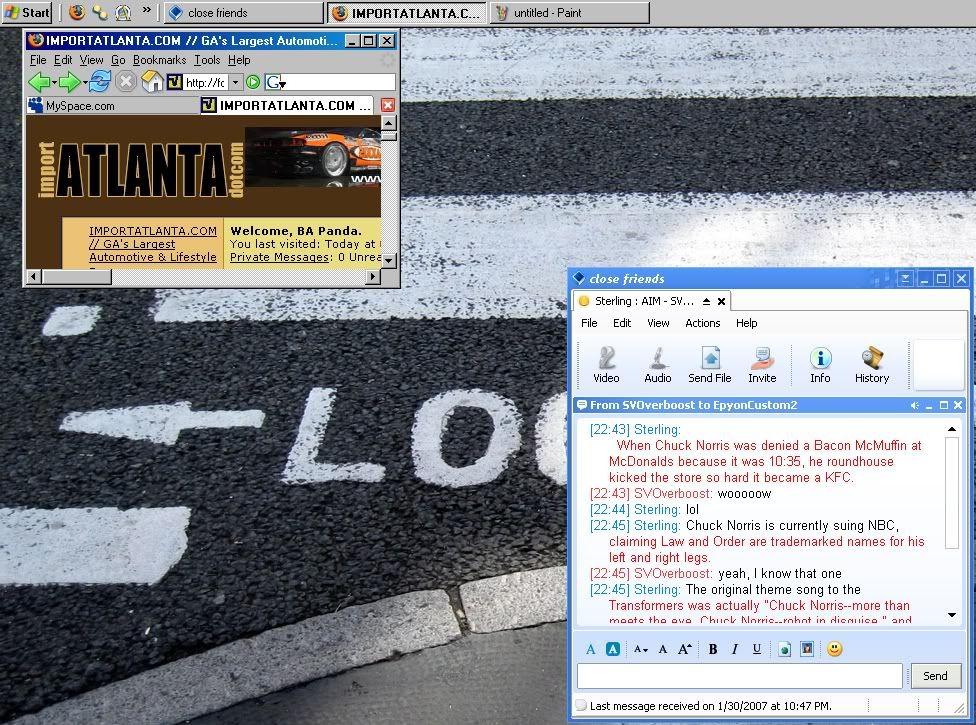Pick the text background color swatch
Viewport: 976px width, 725px height.
(613, 649)
